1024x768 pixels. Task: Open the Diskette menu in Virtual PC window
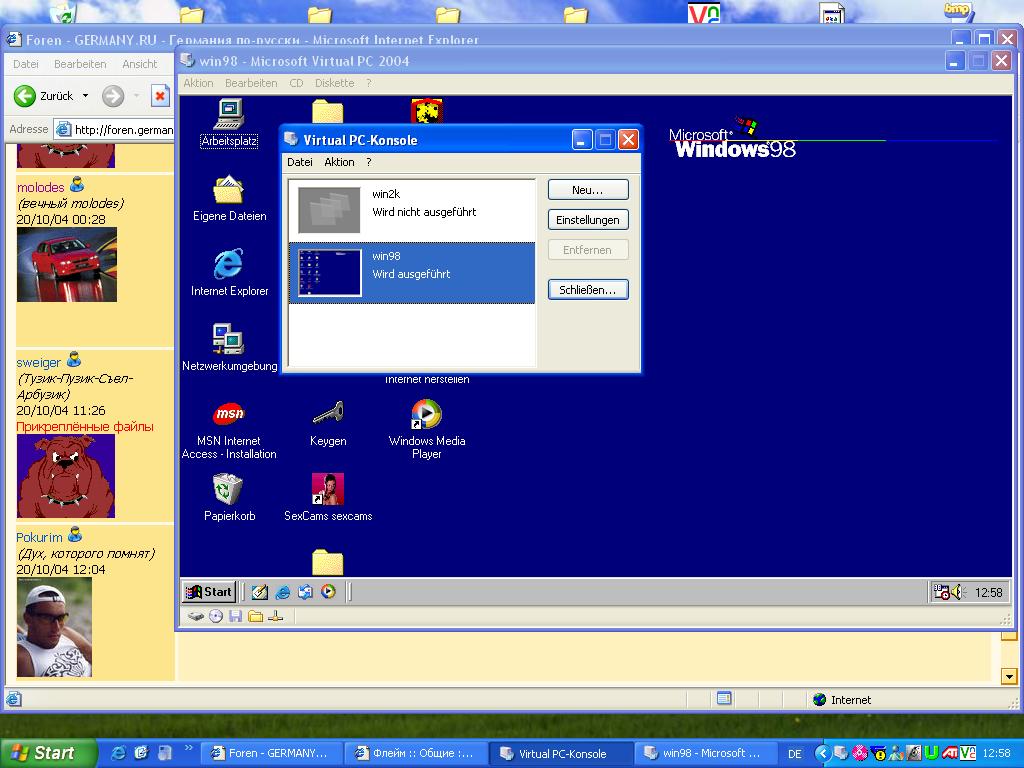[334, 83]
